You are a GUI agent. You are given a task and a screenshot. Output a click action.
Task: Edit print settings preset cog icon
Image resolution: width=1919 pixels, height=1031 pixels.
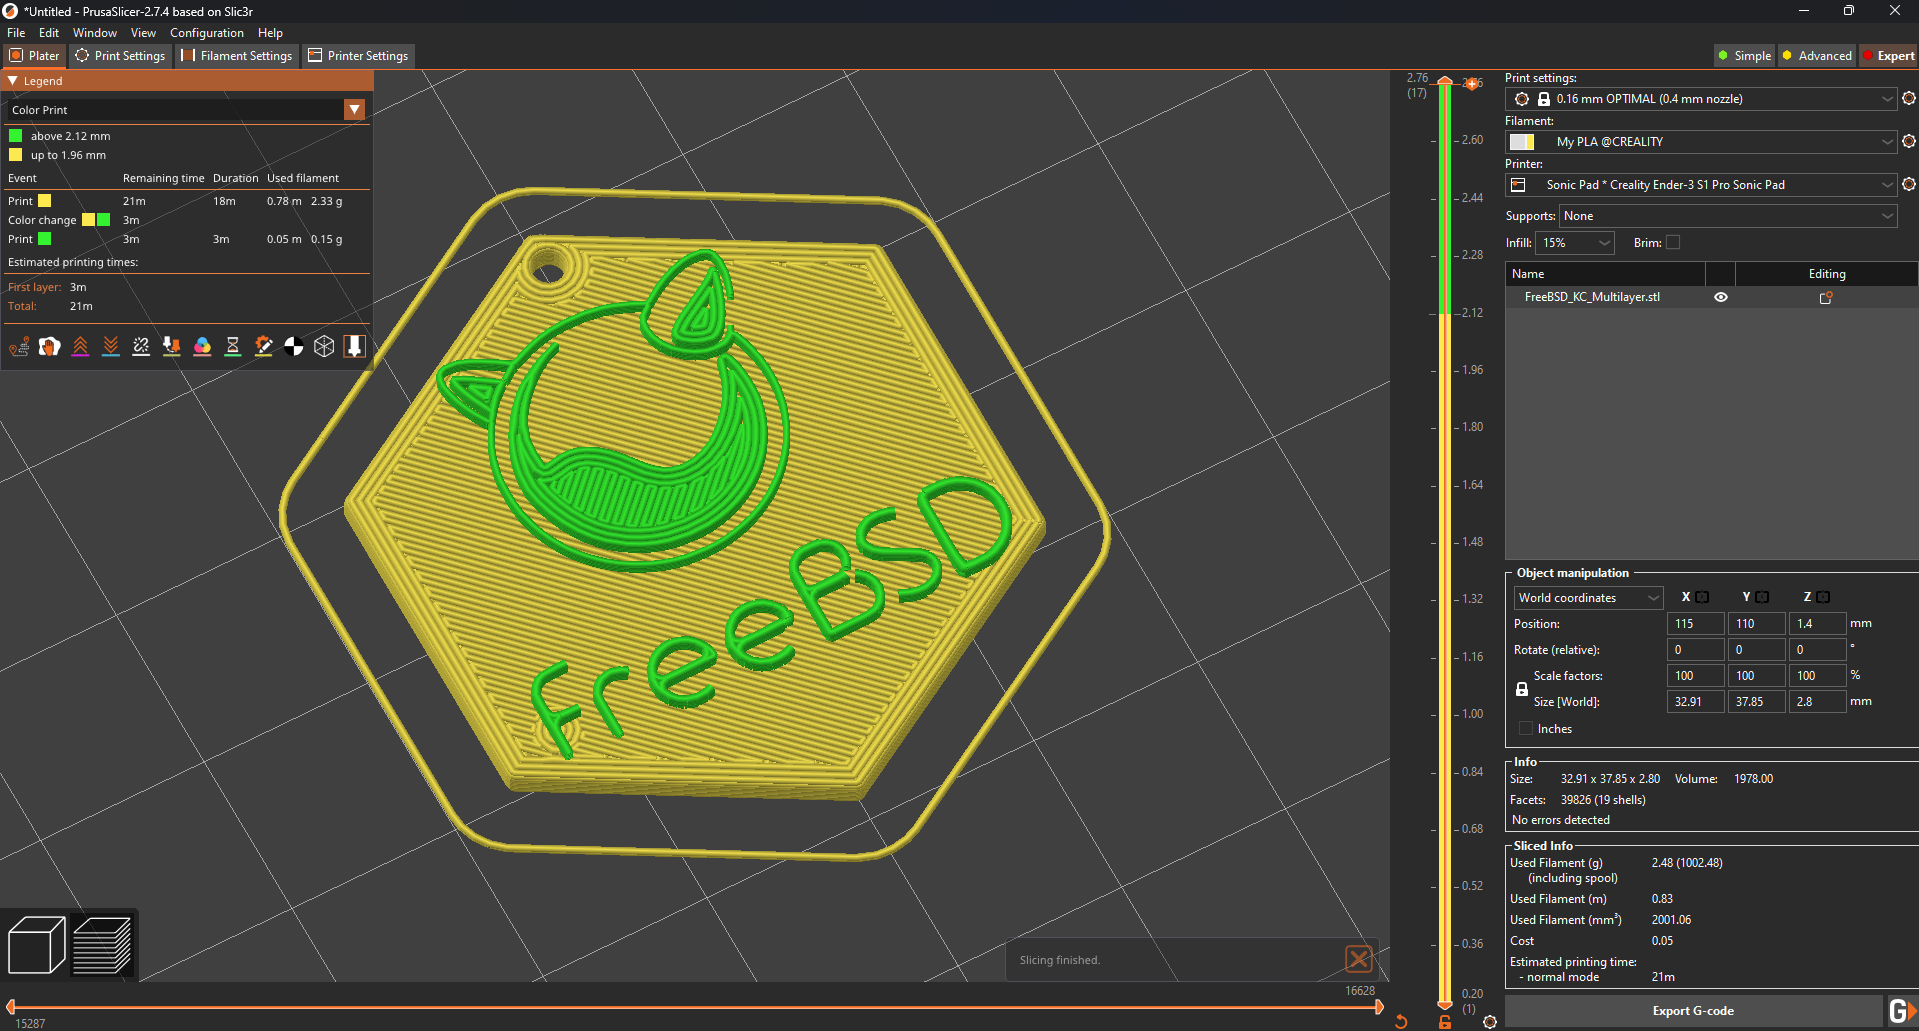1909,98
